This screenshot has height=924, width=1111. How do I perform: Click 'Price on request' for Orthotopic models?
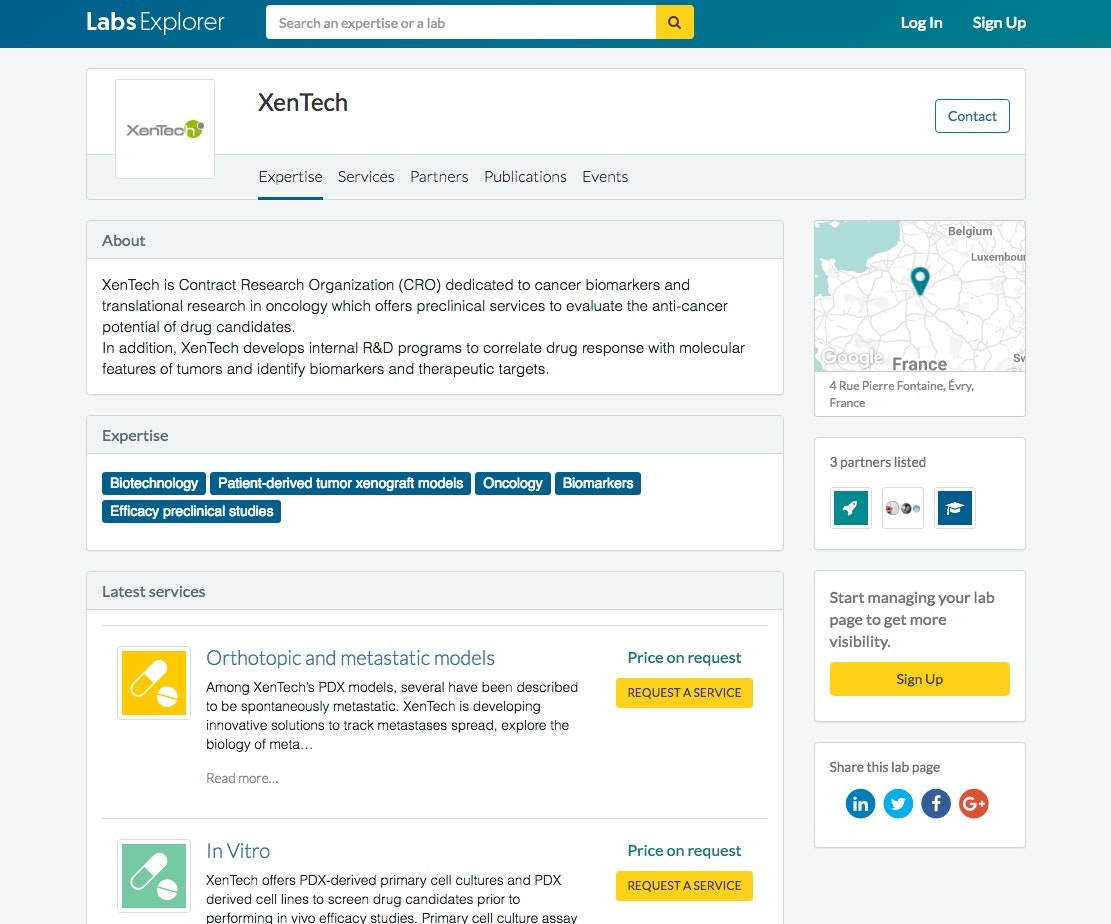tap(684, 658)
